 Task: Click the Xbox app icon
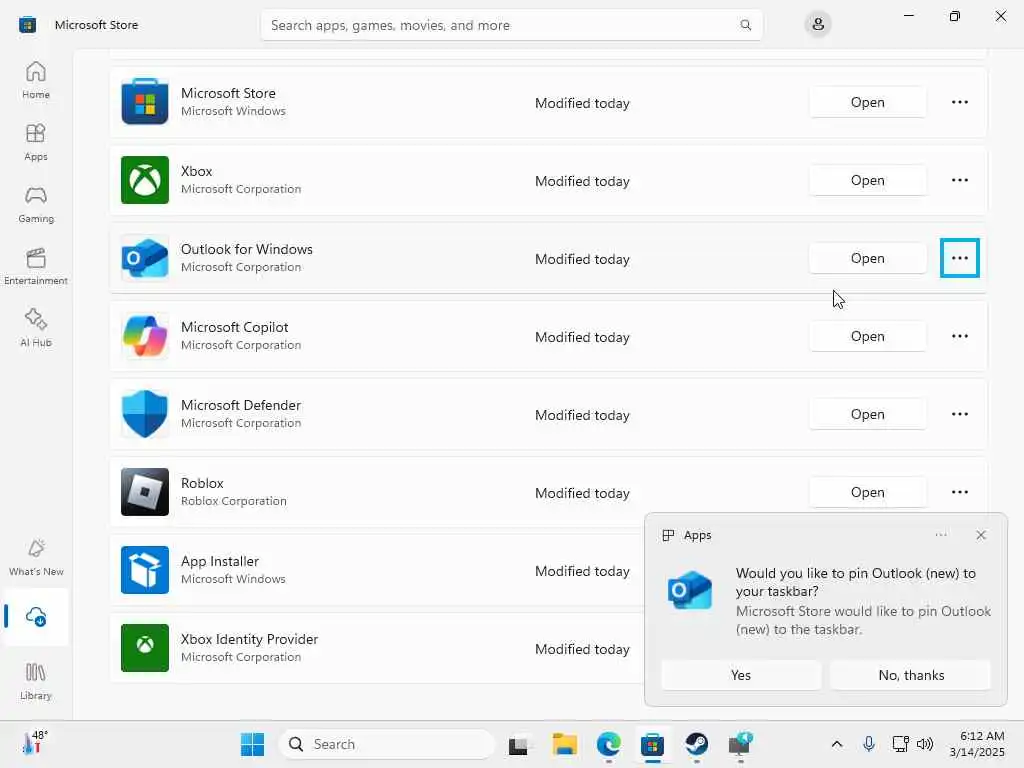point(145,180)
